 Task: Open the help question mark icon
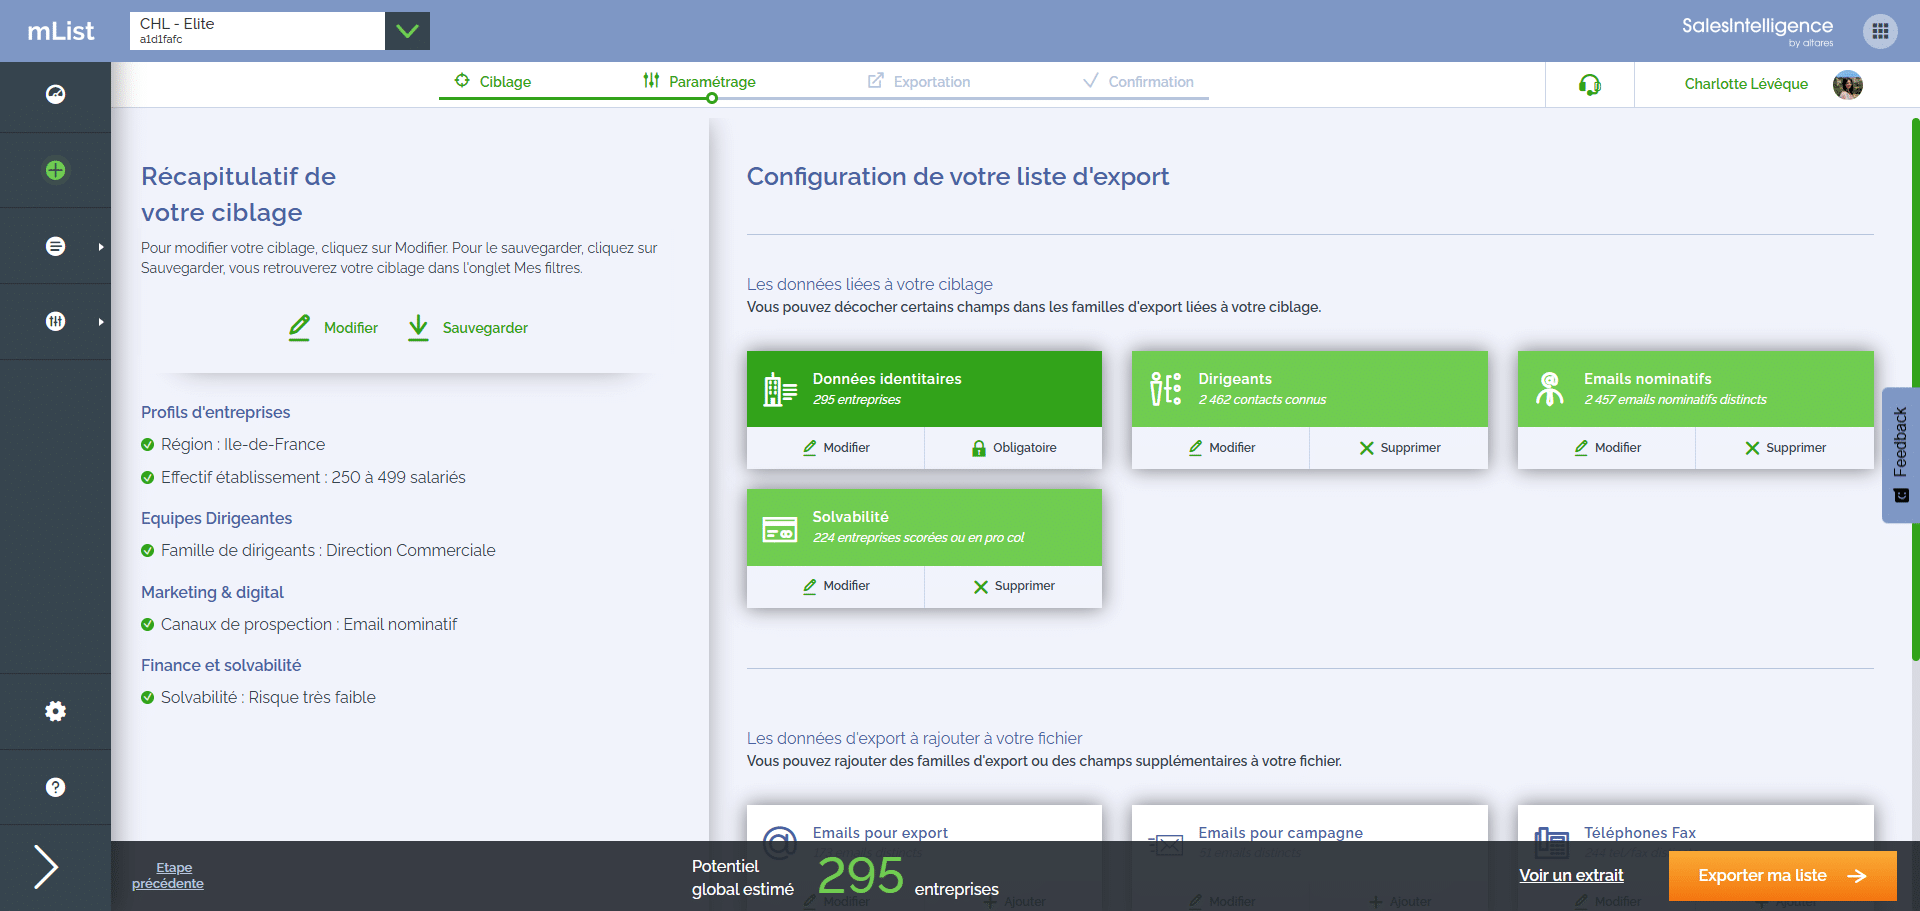[x=56, y=787]
